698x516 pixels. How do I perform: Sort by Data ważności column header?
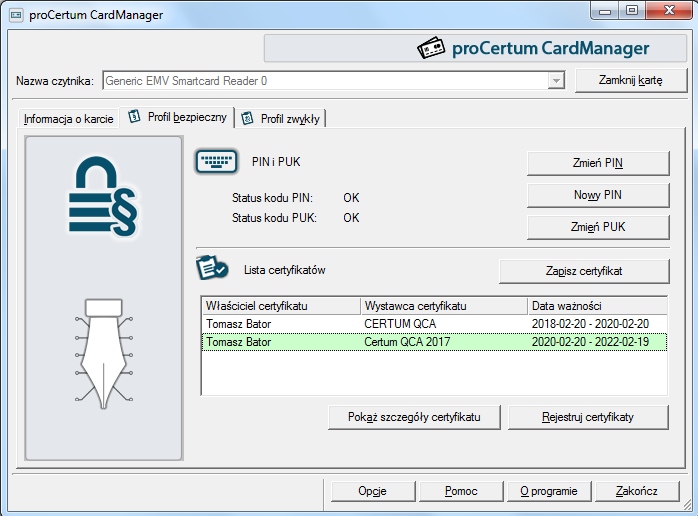click(x=597, y=306)
